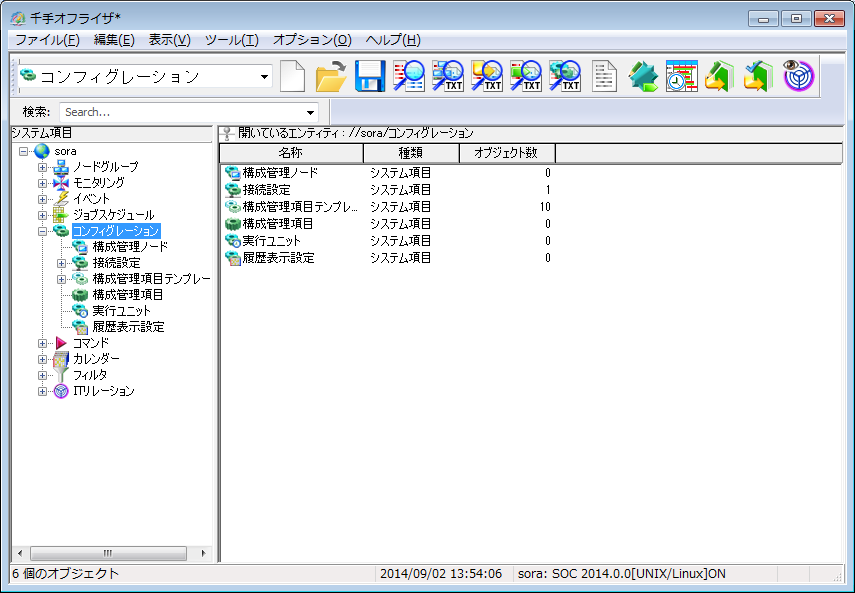Select 構成管理ノード in the left tree
Viewport: 855px width, 593px height.
130,247
